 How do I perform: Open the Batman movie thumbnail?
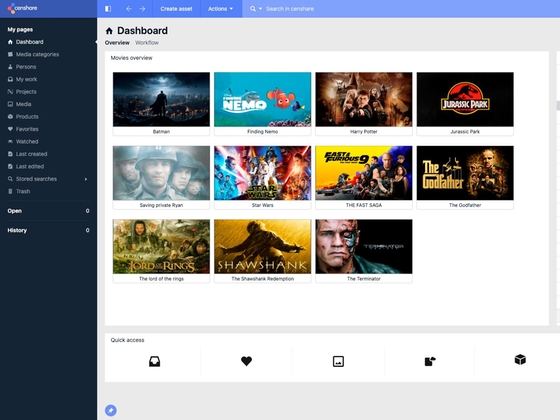click(161, 99)
